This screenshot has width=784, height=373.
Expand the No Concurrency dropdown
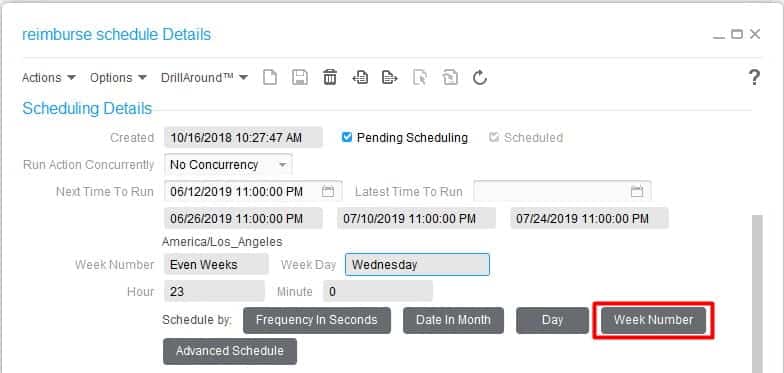(x=228, y=164)
